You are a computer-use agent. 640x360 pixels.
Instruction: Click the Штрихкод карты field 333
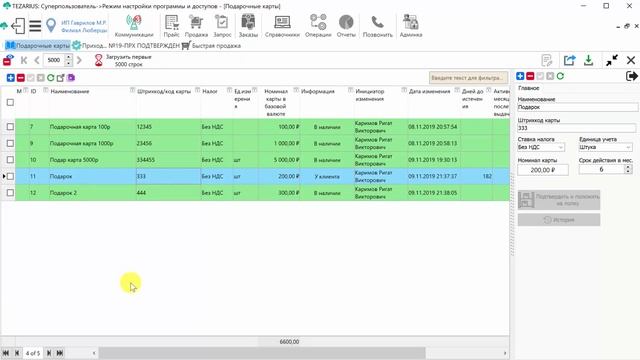pyautogui.click(x=576, y=128)
